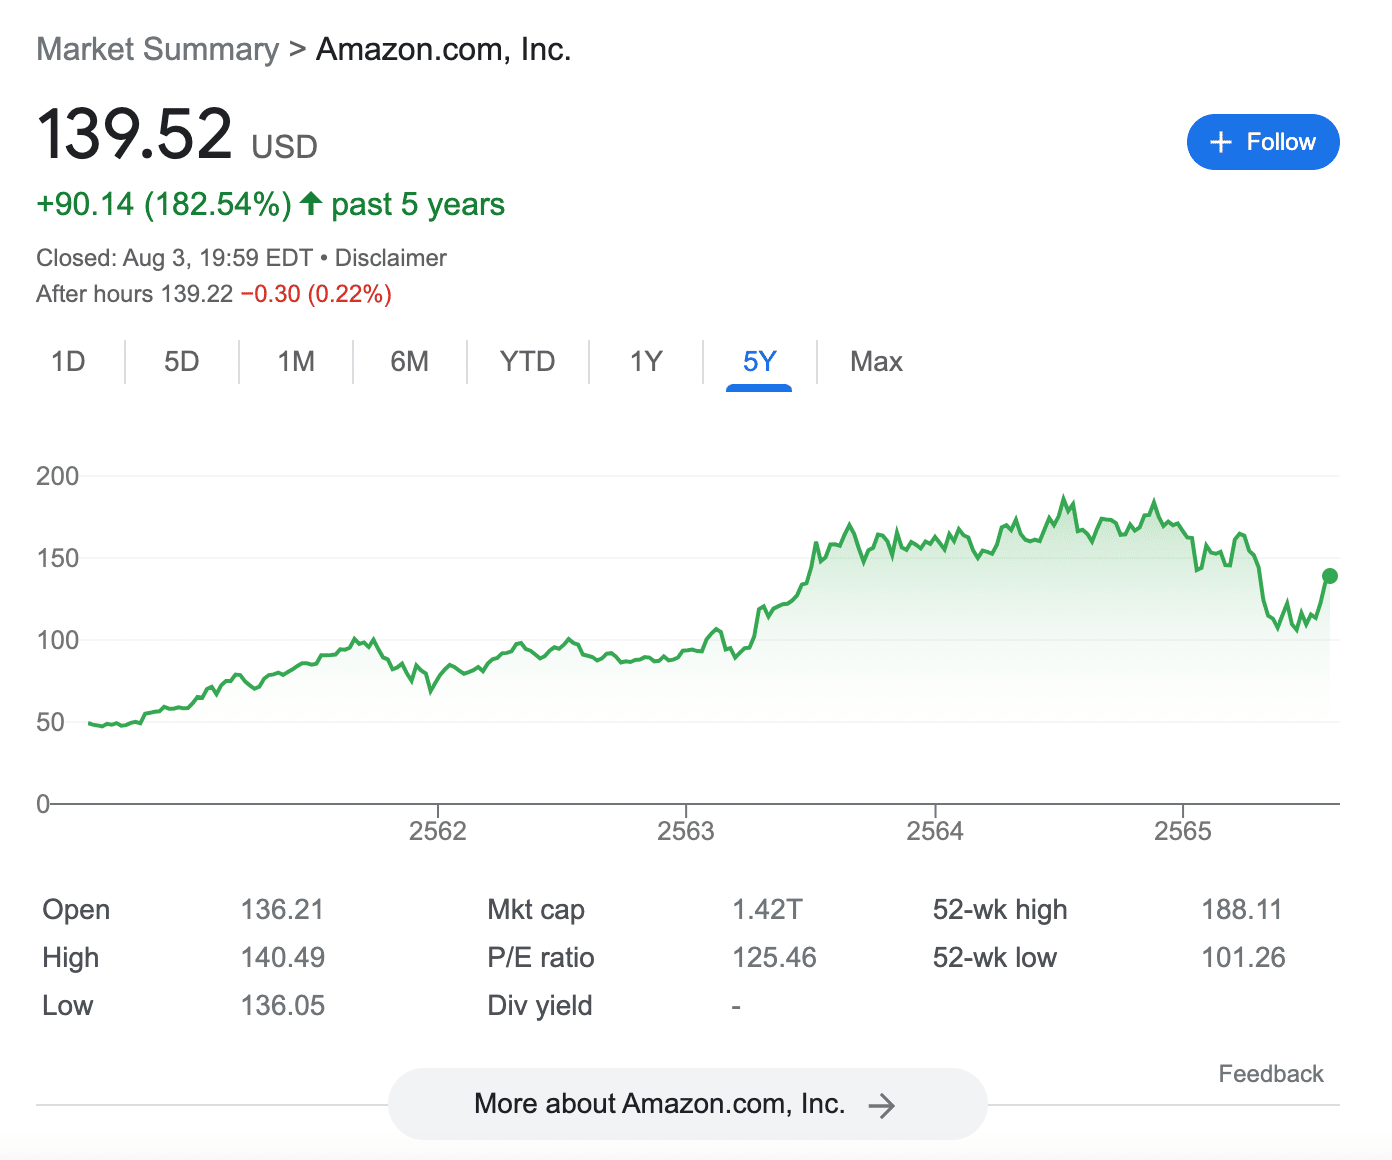The image size is (1392, 1160).
Task: Click the 52-wk low value 101.26
Action: coord(1243,958)
